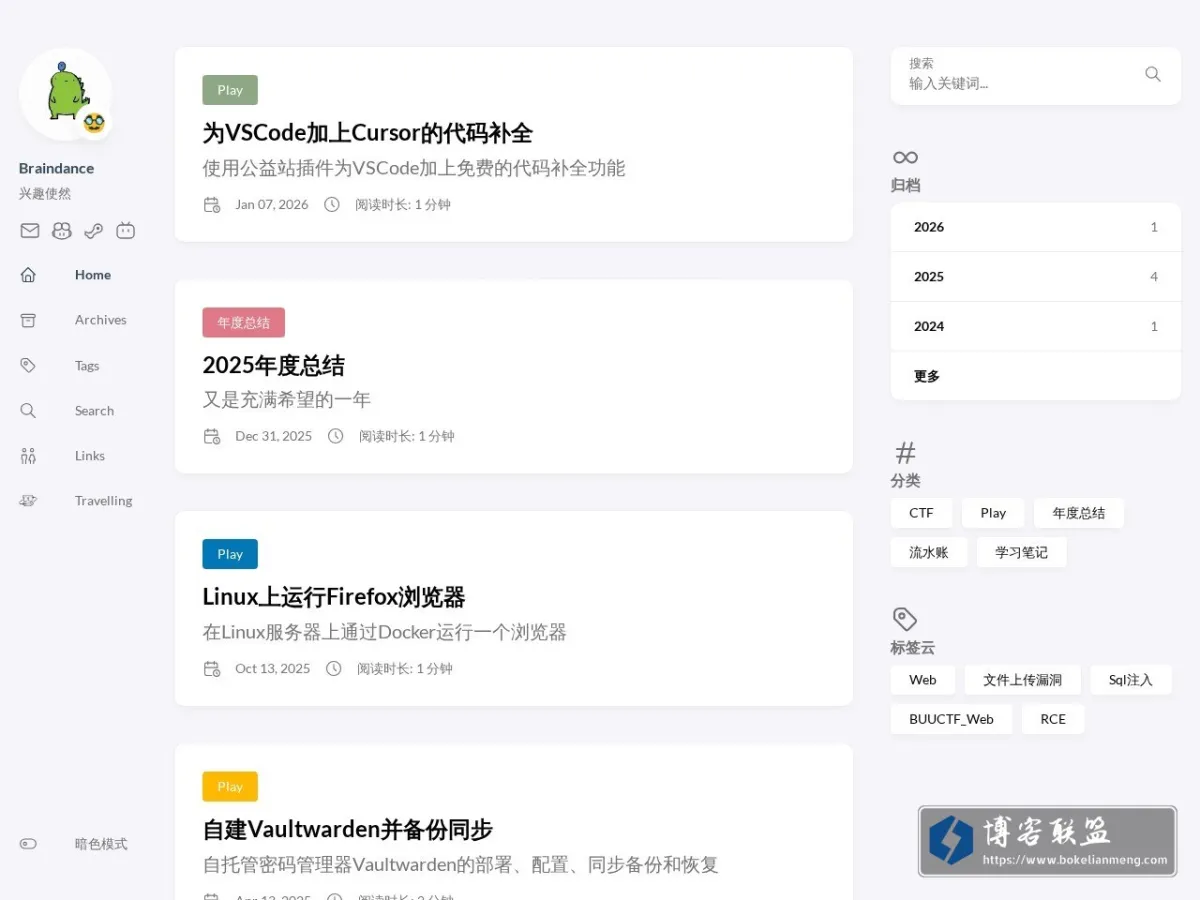Click the people icon beside Links
The height and width of the screenshot is (900, 1200).
click(28, 456)
